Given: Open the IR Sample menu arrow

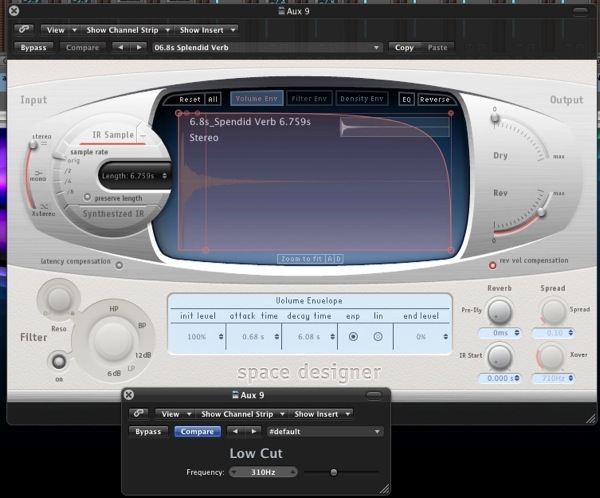Looking at the screenshot, I should coord(143,136).
